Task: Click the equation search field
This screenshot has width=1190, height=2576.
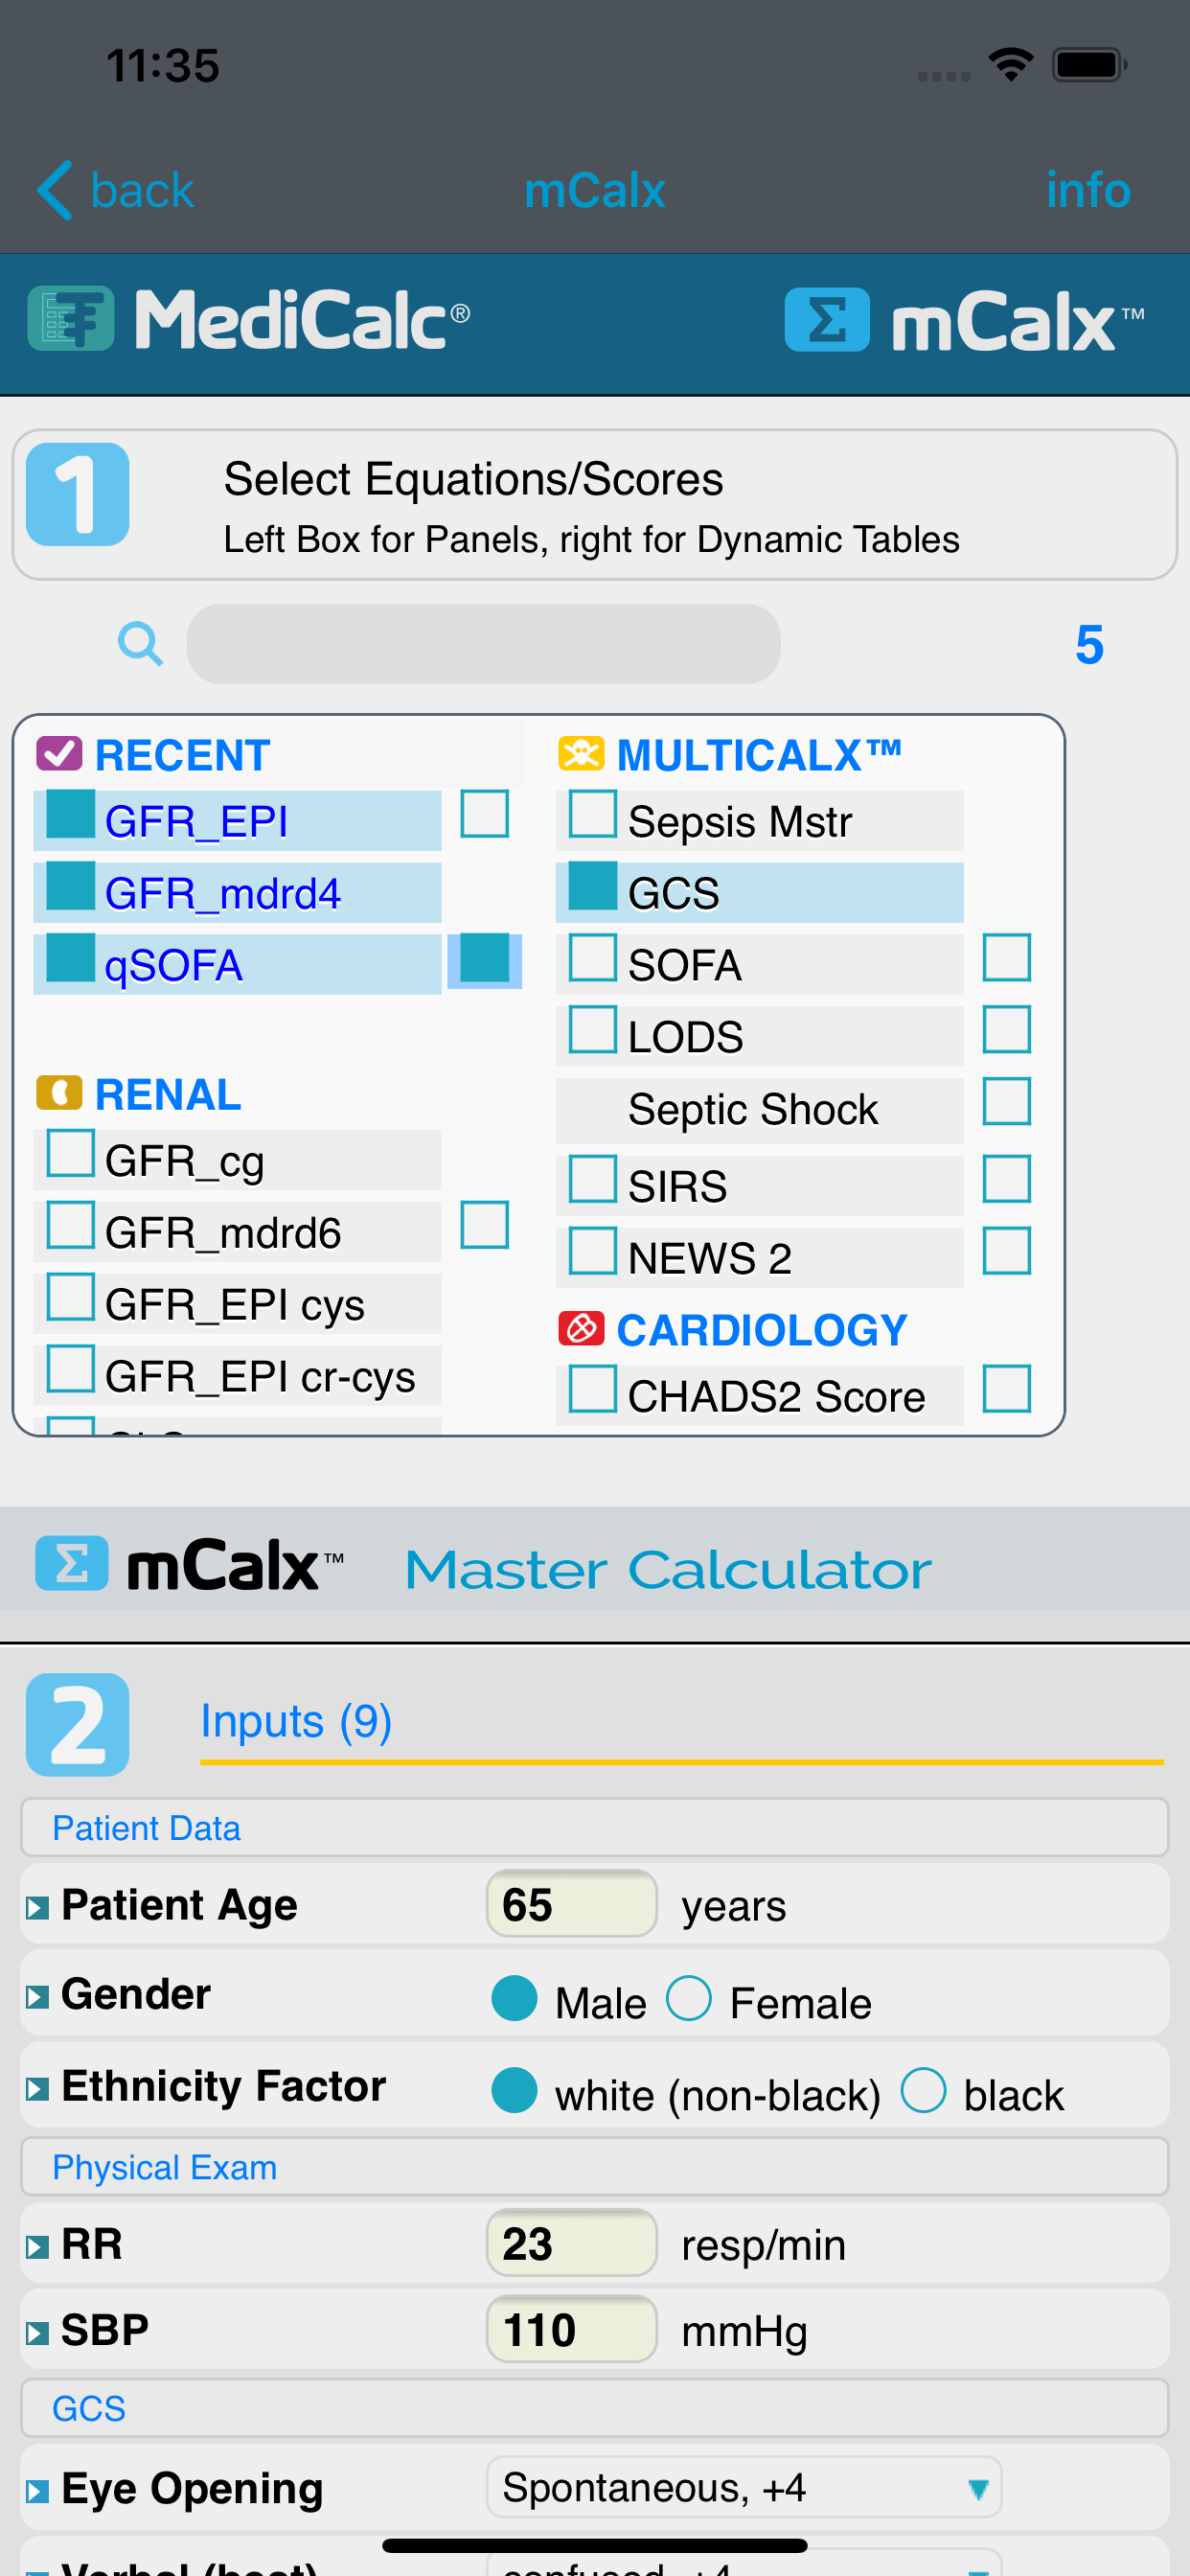Action: coord(483,644)
